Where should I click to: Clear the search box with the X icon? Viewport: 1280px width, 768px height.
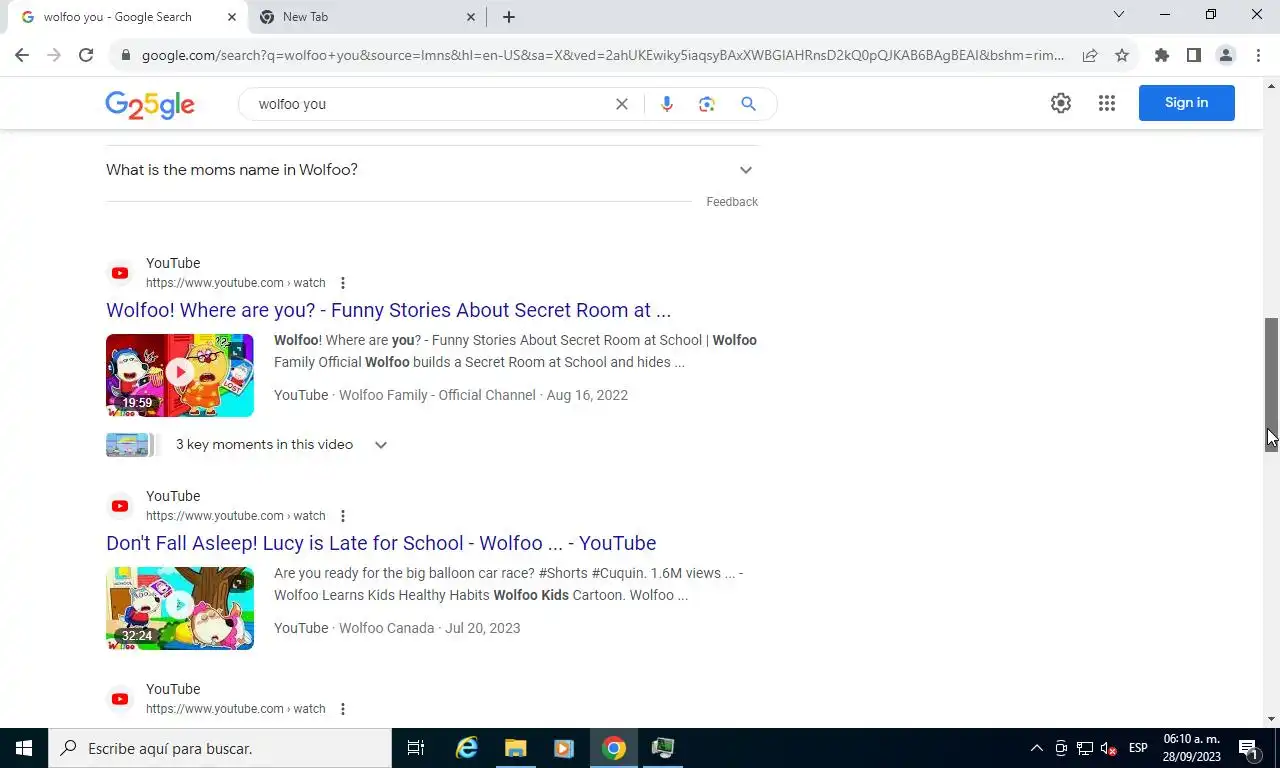tap(622, 104)
